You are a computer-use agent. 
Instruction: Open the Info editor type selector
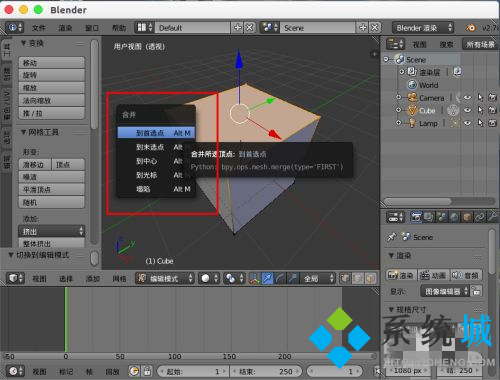(15, 27)
